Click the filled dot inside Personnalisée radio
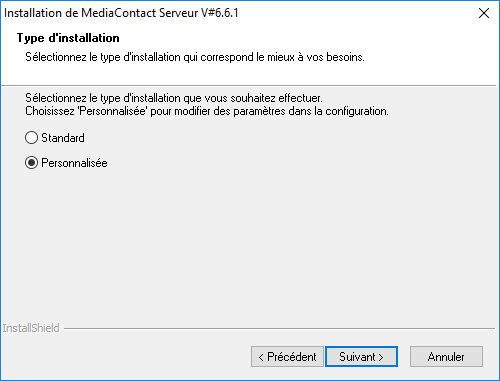The image size is (500, 381). [x=31, y=163]
